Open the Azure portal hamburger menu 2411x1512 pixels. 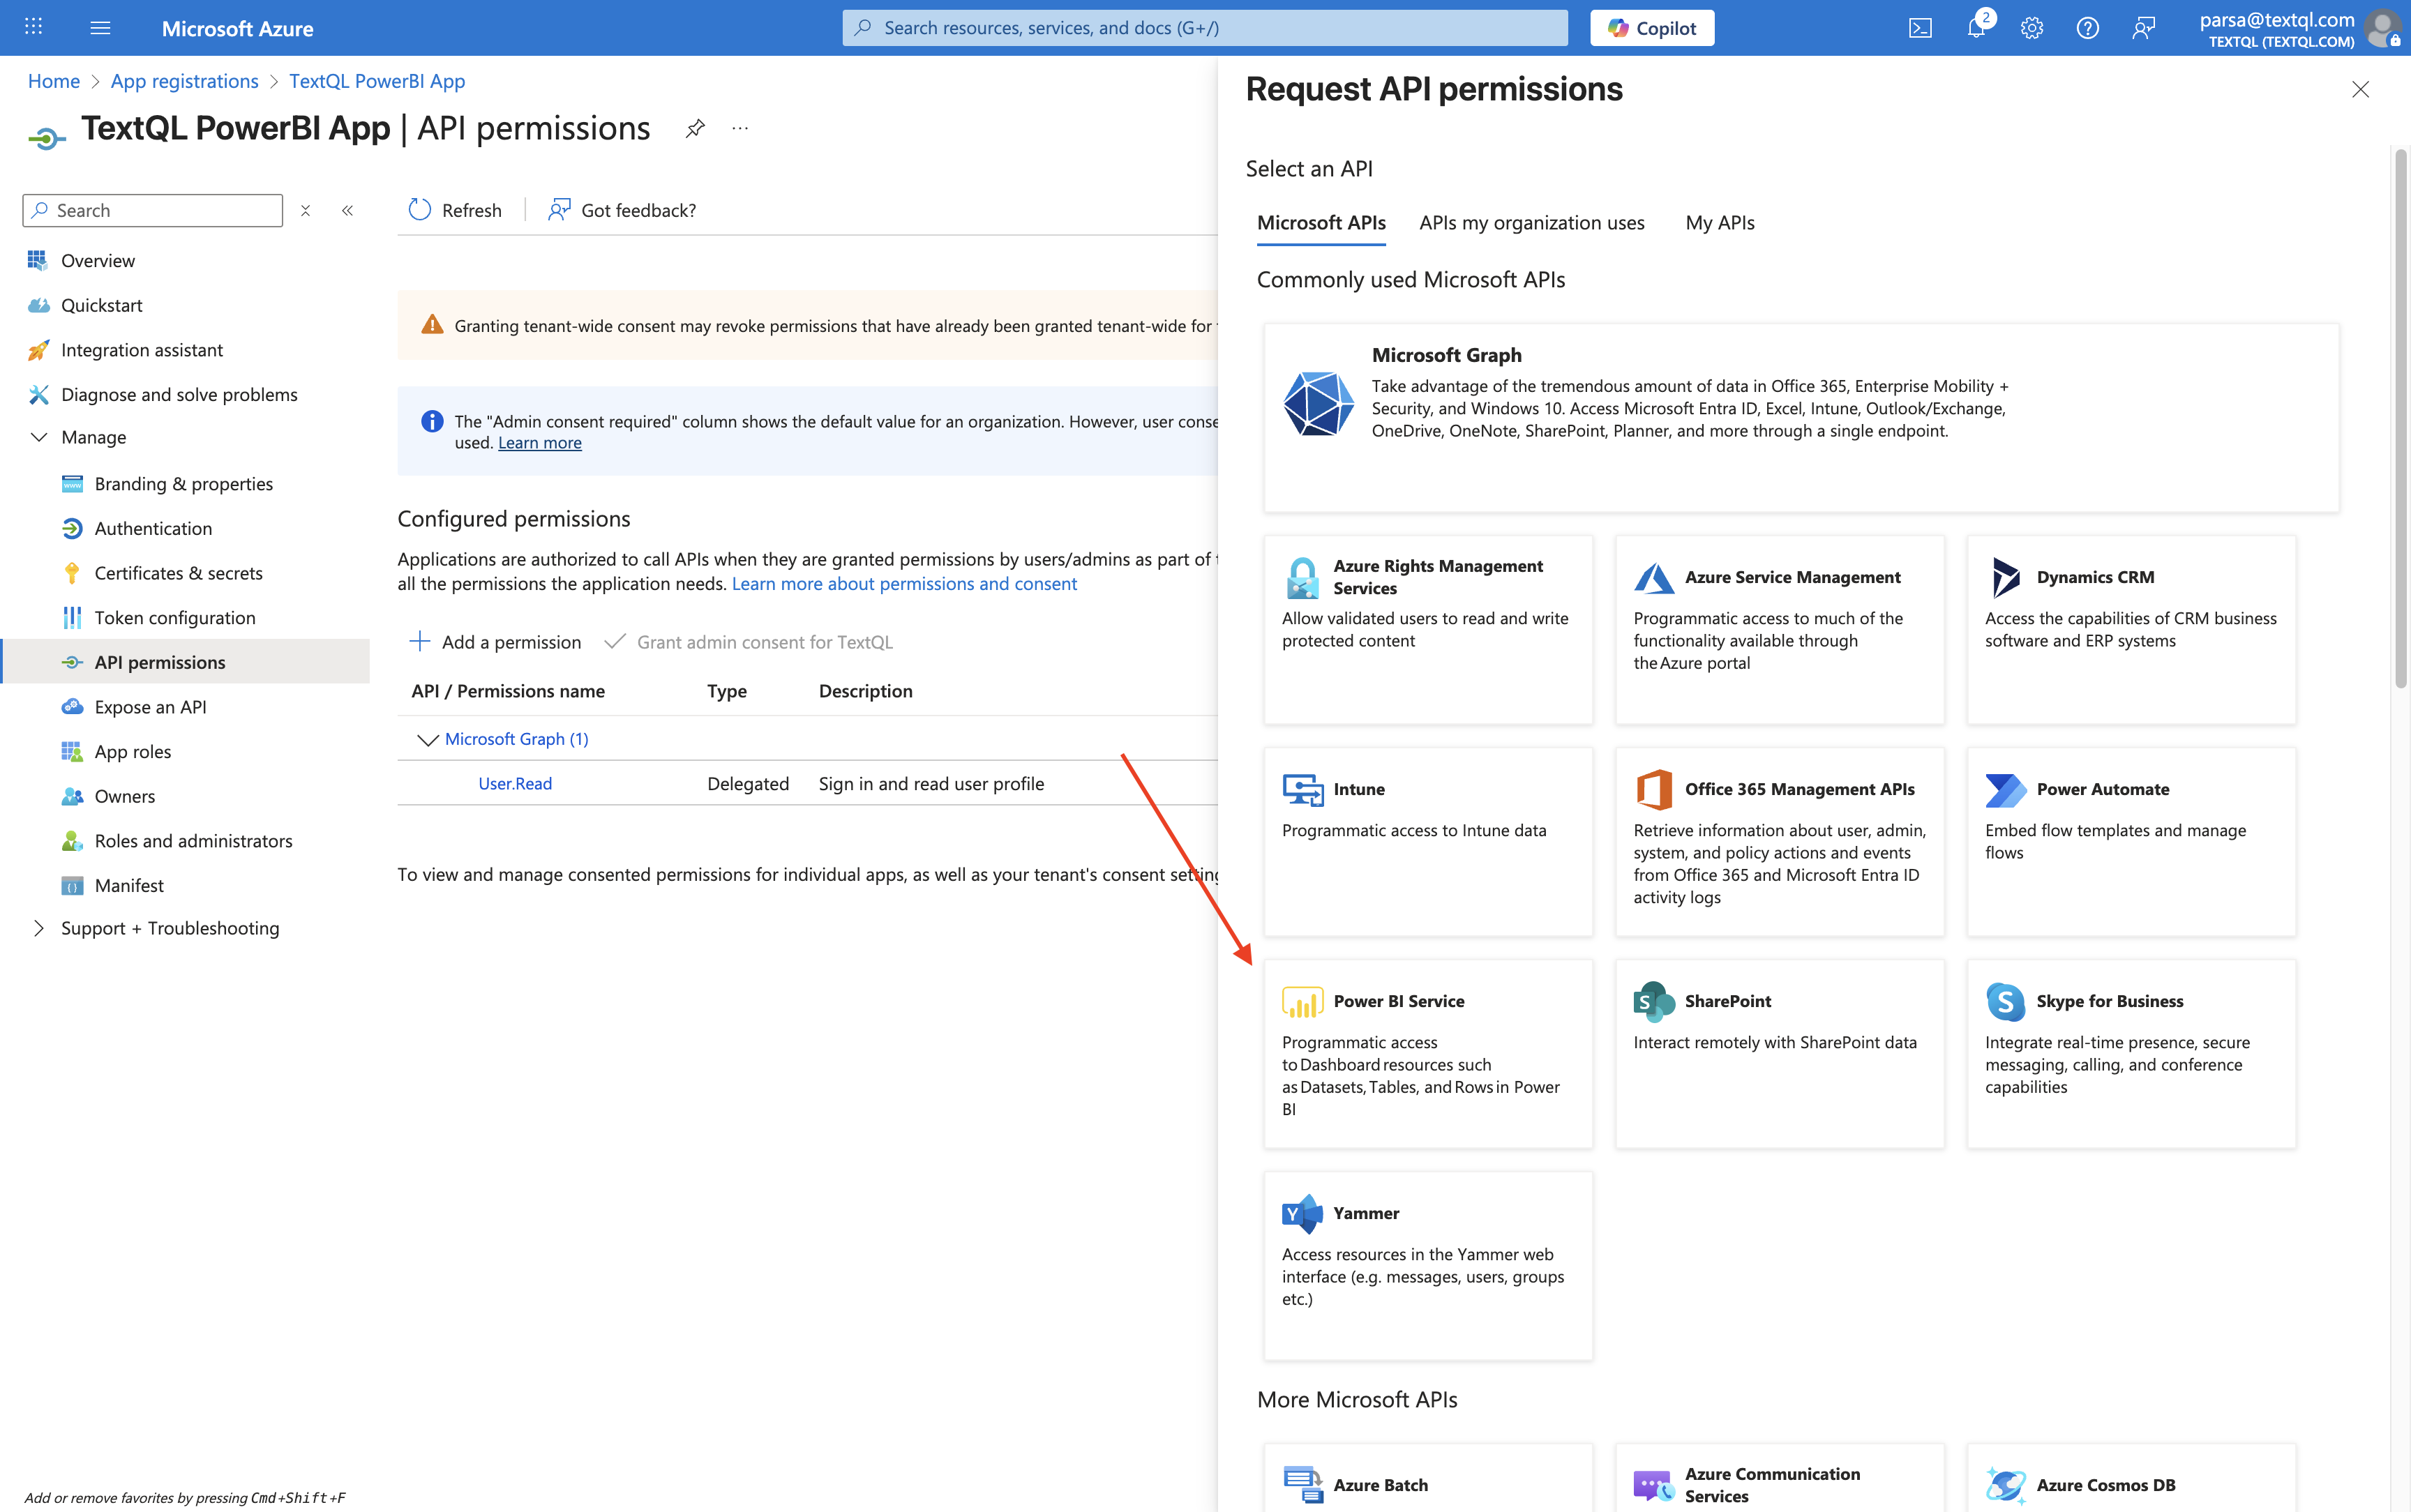click(x=100, y=28)
